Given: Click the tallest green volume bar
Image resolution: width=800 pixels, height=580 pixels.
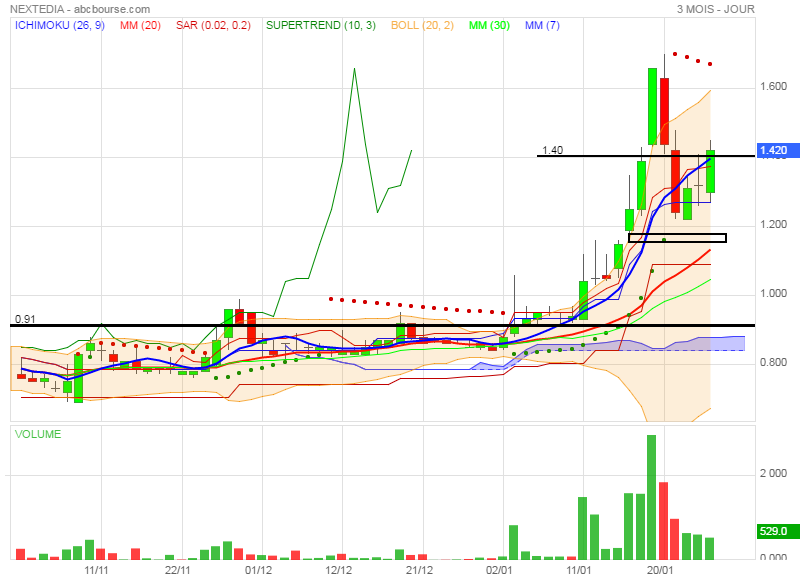Looking at the screenshot, I should click(652, 497).
